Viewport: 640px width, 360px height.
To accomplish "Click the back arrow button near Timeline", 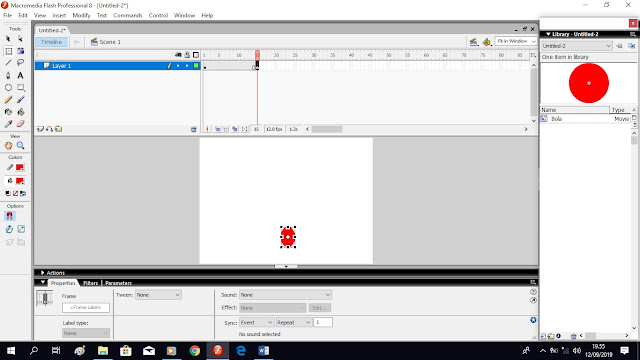I will tap(77, 42).
